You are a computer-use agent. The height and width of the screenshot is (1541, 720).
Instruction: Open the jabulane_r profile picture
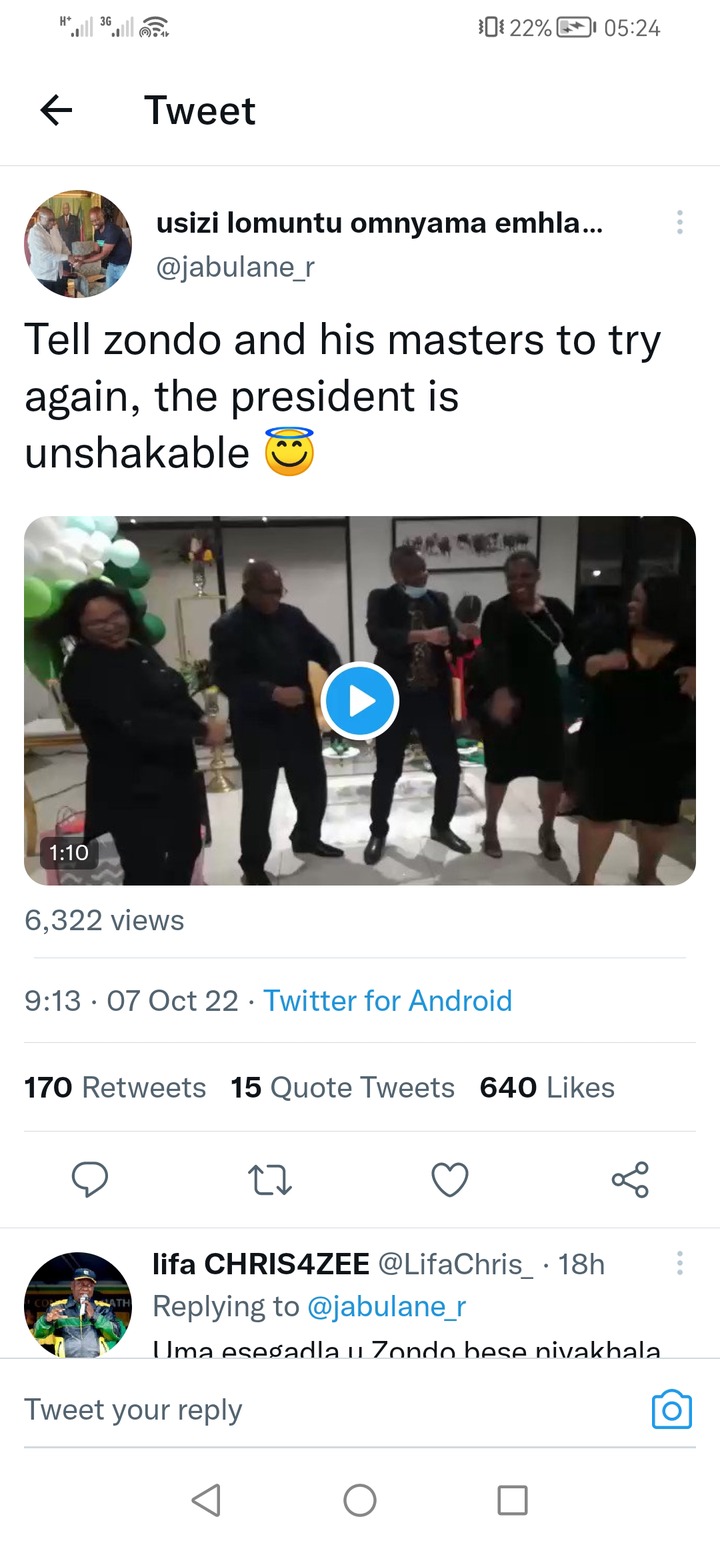[78, 244]
